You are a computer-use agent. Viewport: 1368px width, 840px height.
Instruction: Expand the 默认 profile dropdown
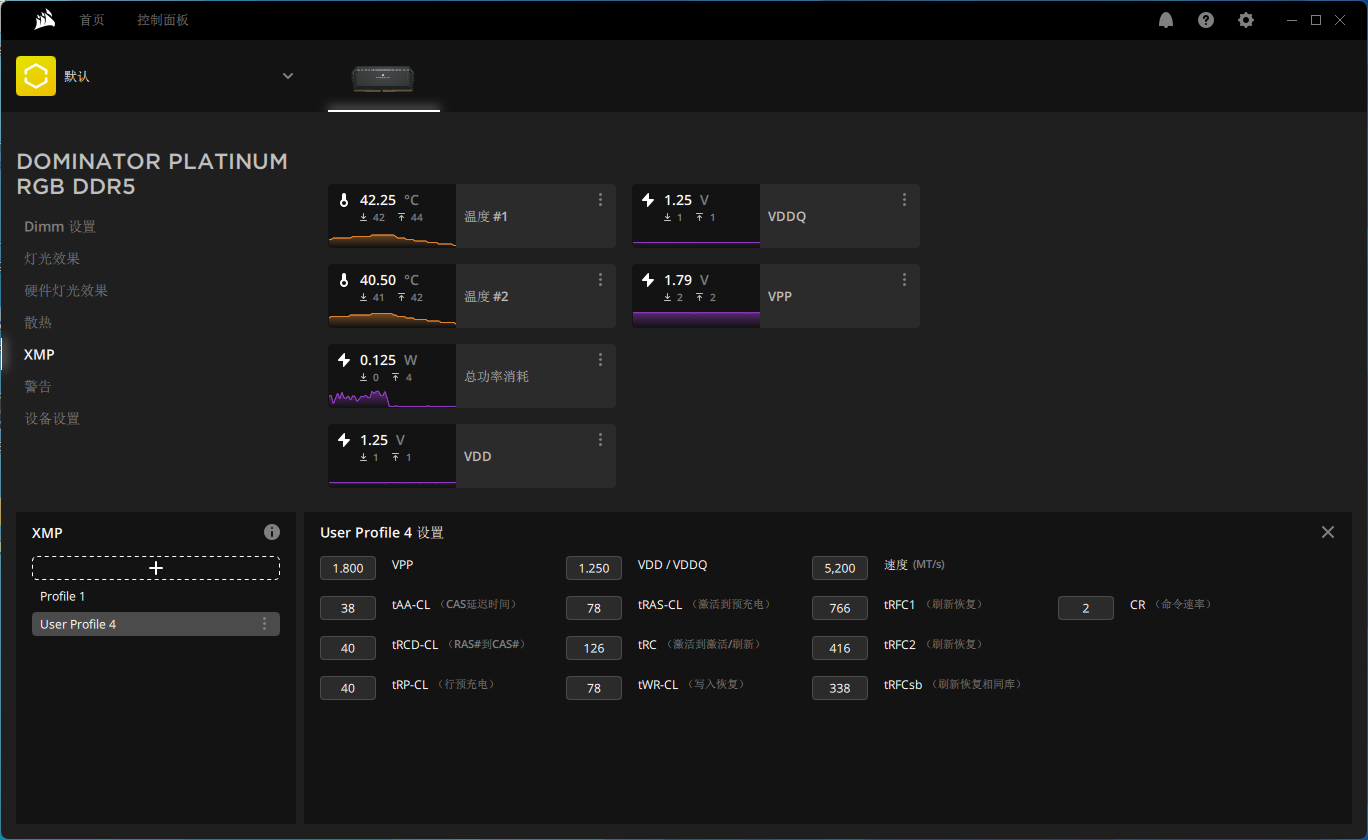(288, 76)
